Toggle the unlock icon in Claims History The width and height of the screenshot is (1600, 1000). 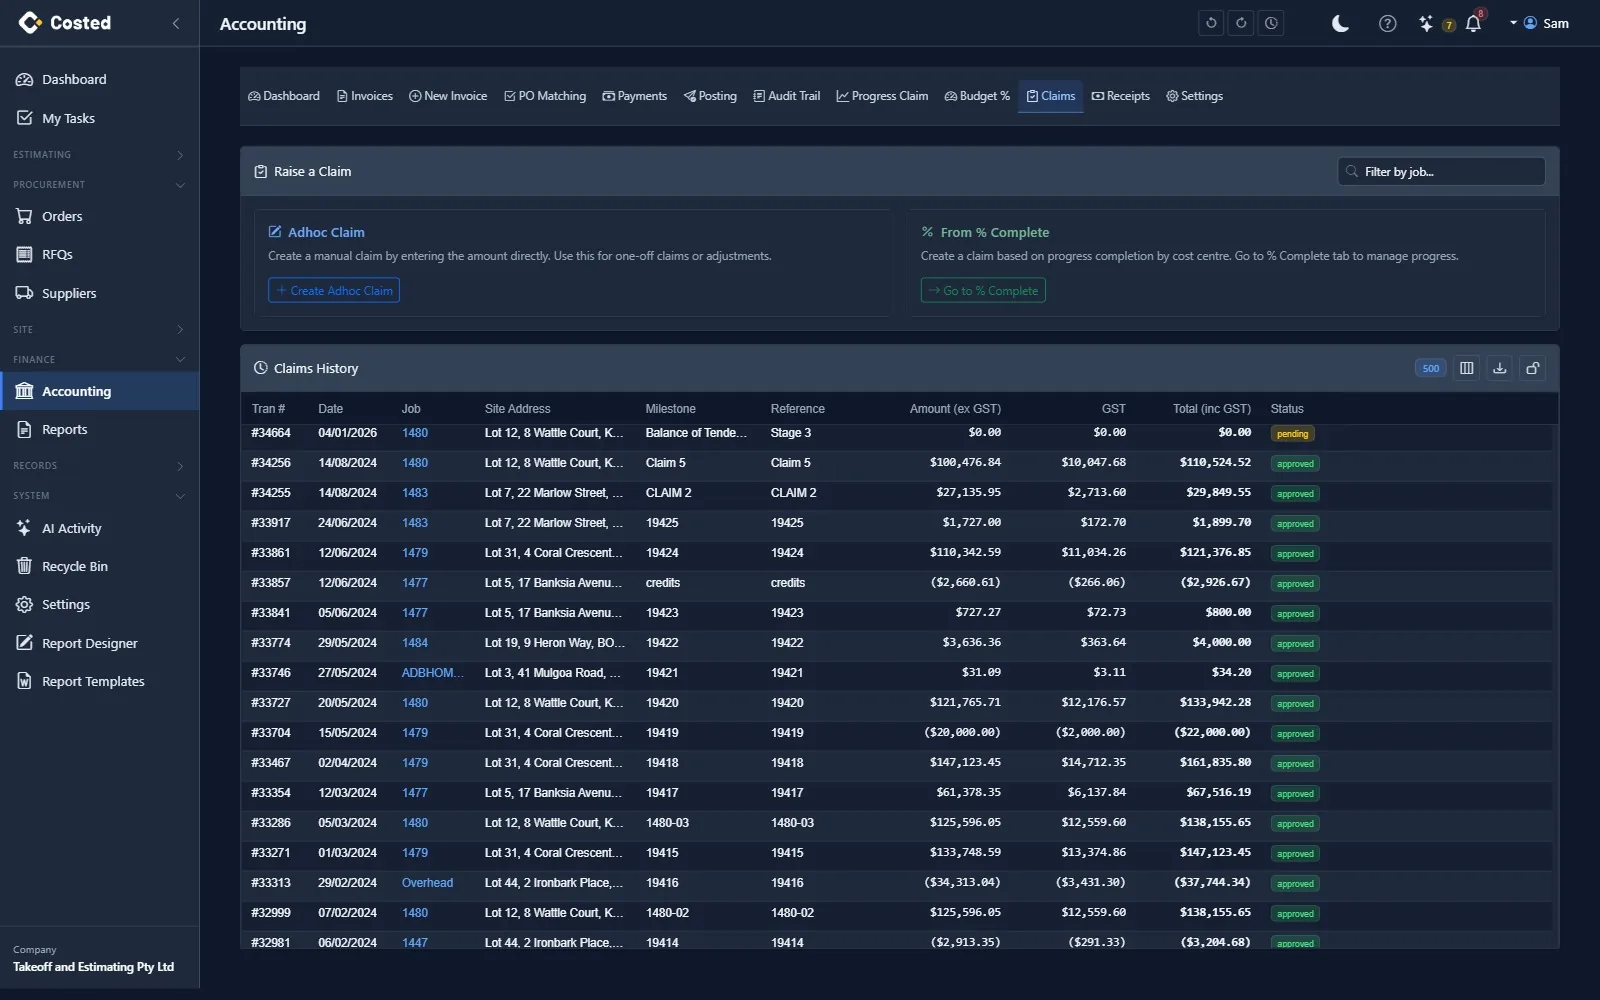point(1532,368)
